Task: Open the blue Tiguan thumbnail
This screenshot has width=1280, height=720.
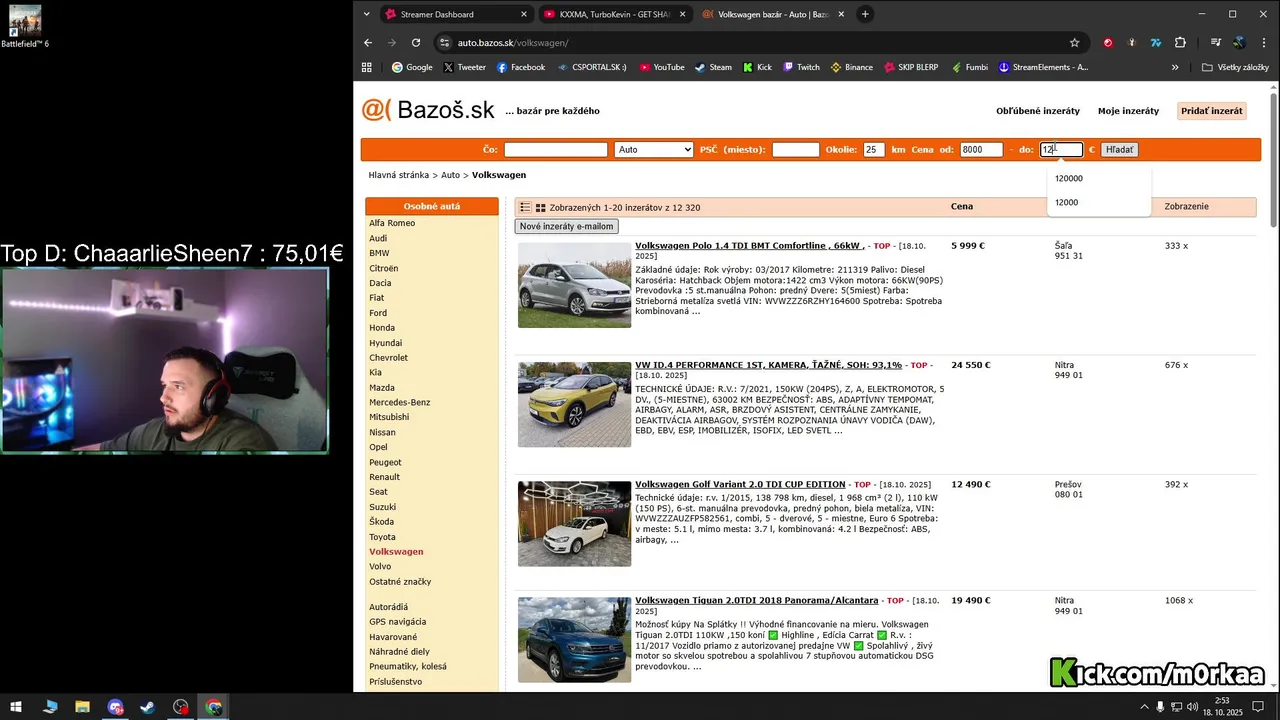Action: coord(574,640)
